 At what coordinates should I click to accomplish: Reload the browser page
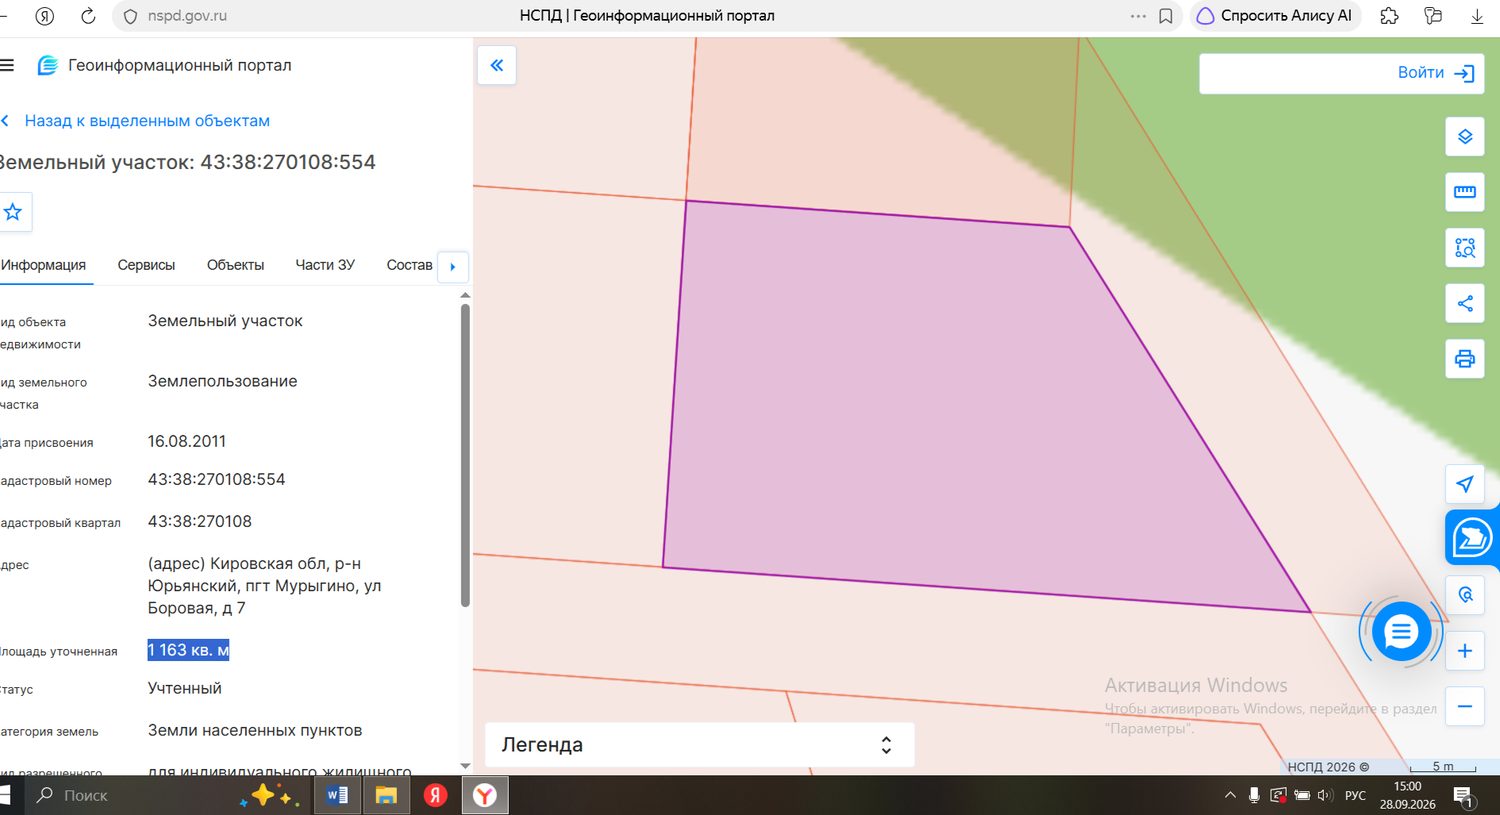pyautogui.click(x=88, y=16)
